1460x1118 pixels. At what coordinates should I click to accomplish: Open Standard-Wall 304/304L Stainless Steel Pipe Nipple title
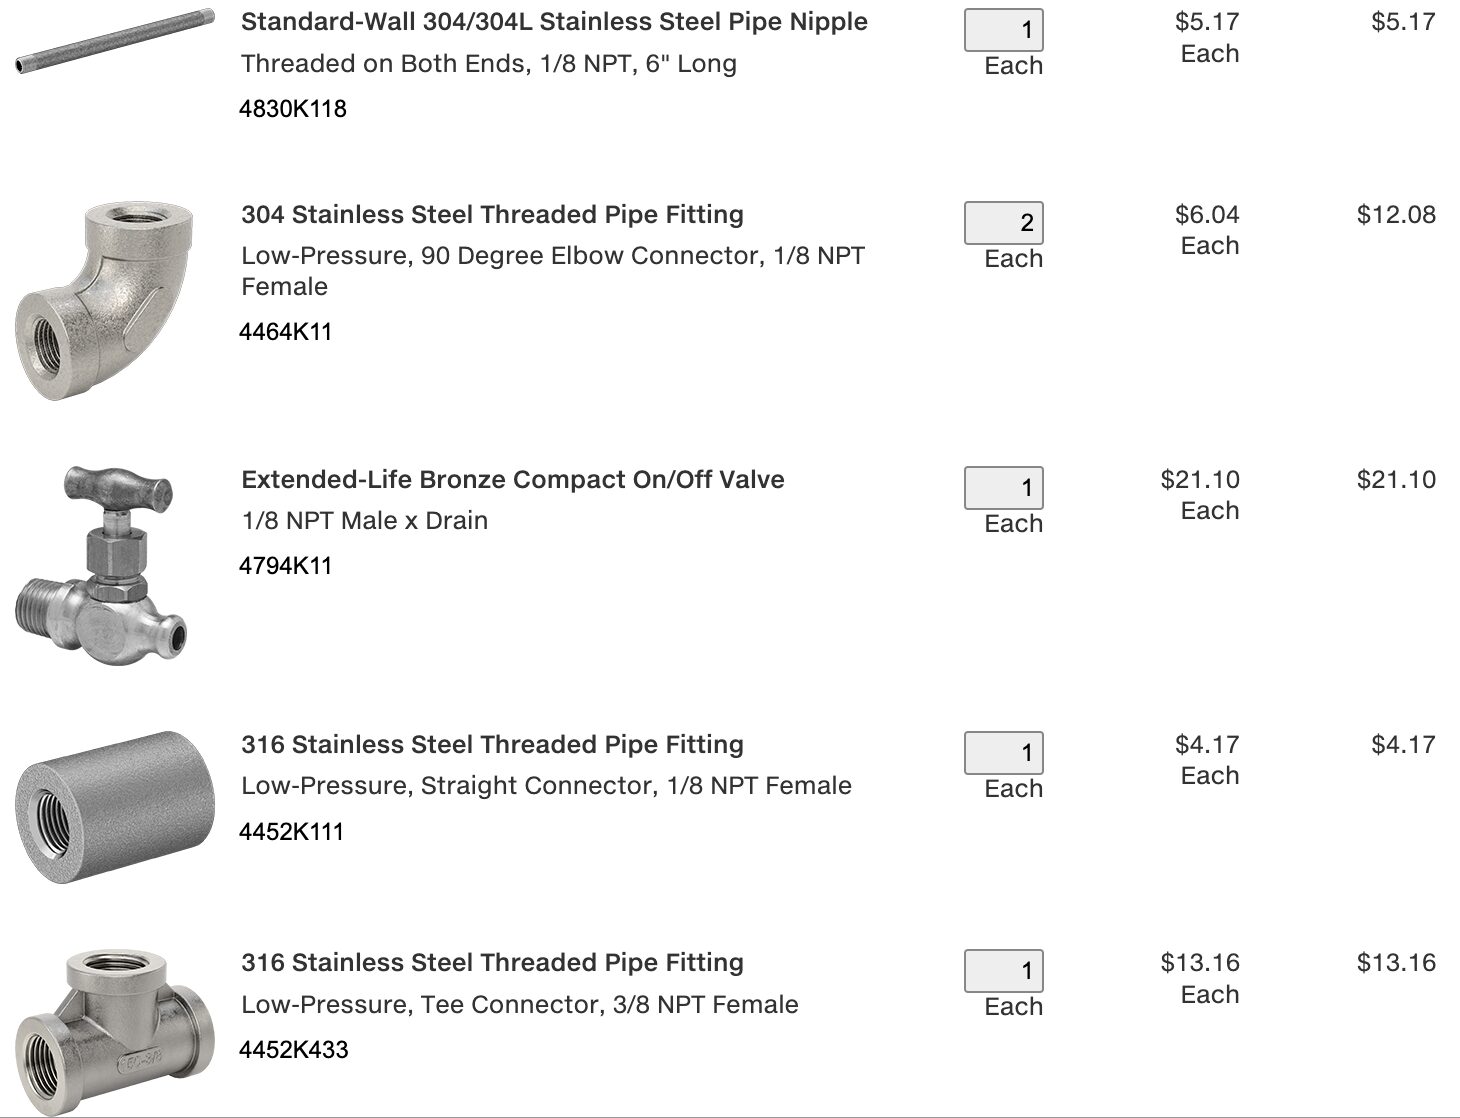(x=554, y=22)
